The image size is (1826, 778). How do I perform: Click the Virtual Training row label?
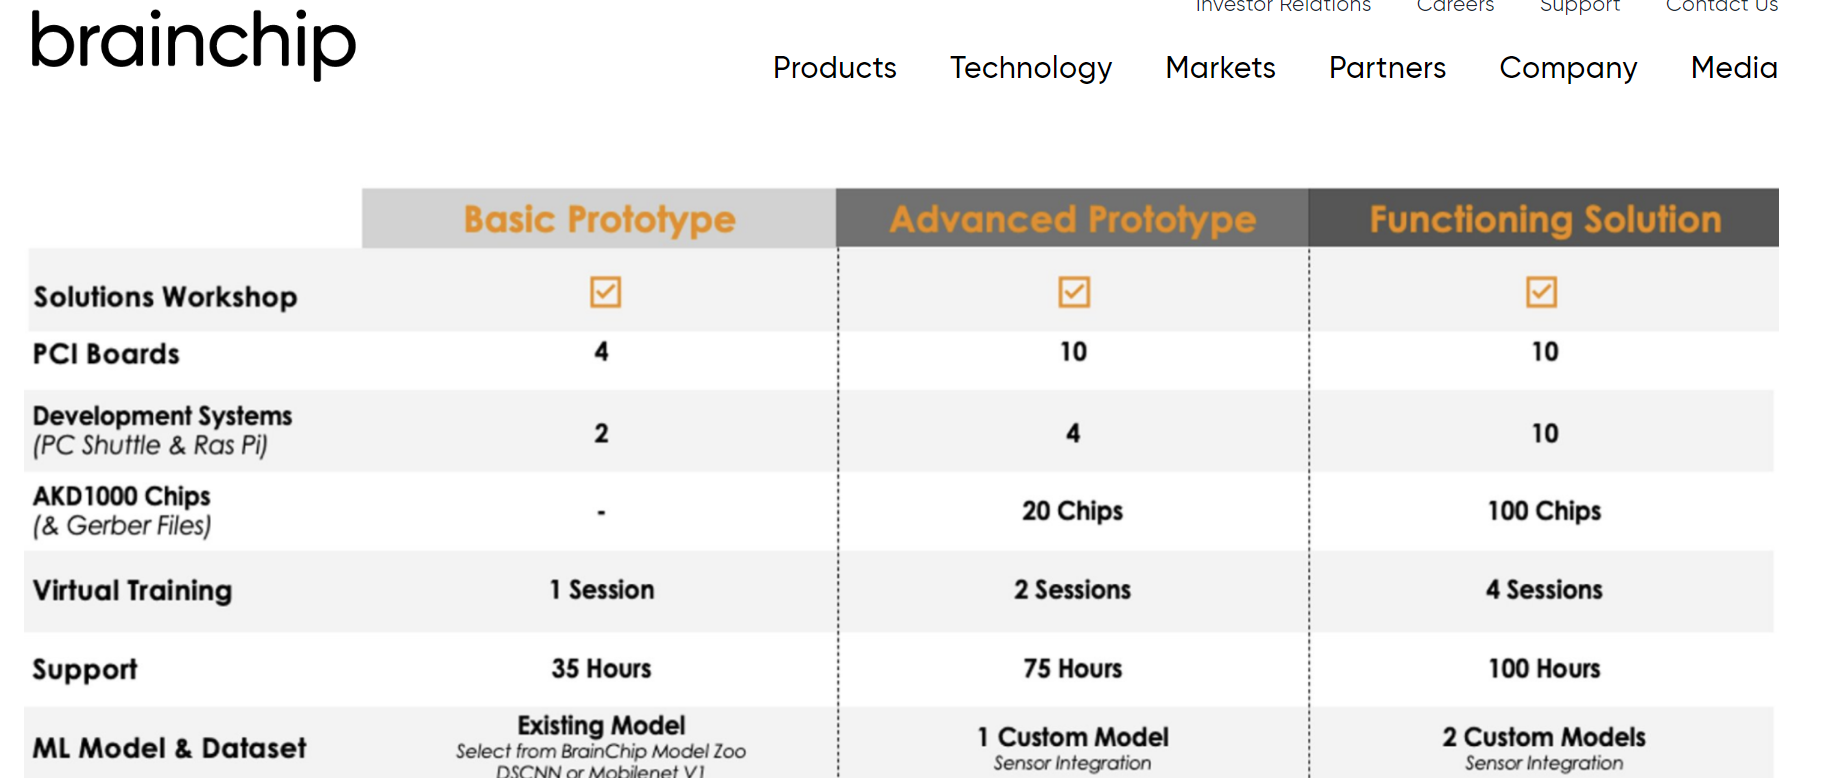[132, 590]
